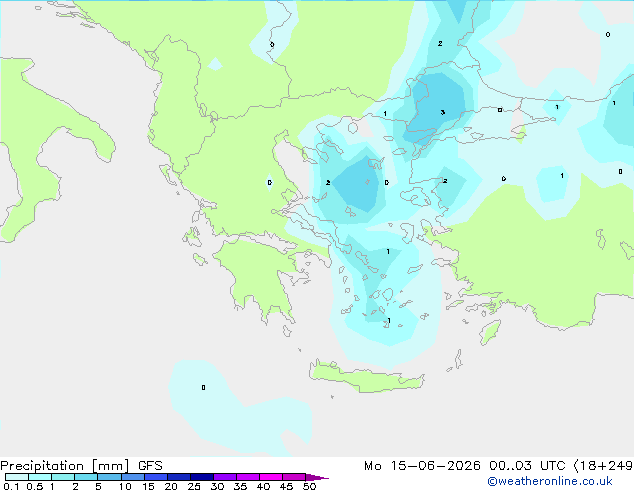Click the weatheronline.co.uk copyright link
Screen dimensions: 634x490
[x=550, y=481]
